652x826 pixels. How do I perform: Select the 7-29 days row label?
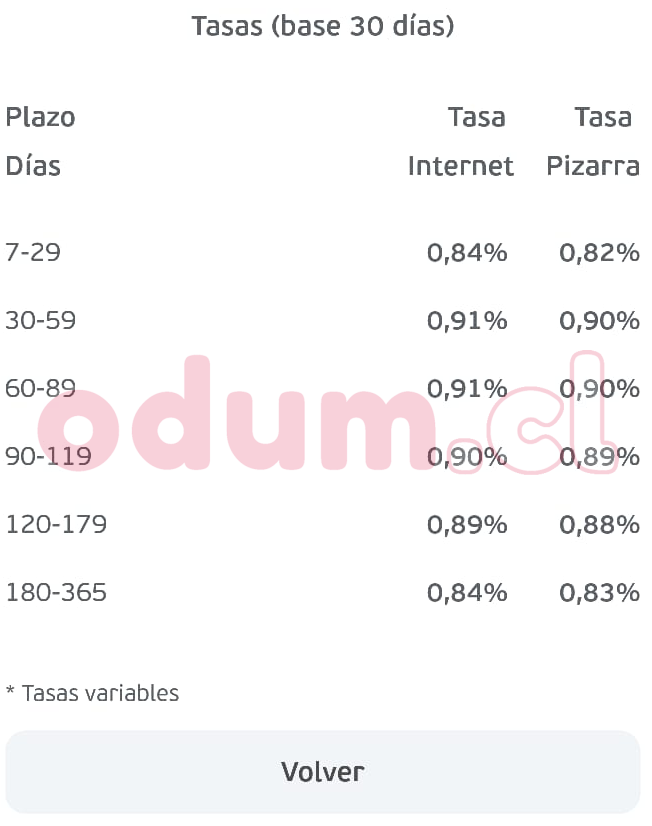click(33, 252)
